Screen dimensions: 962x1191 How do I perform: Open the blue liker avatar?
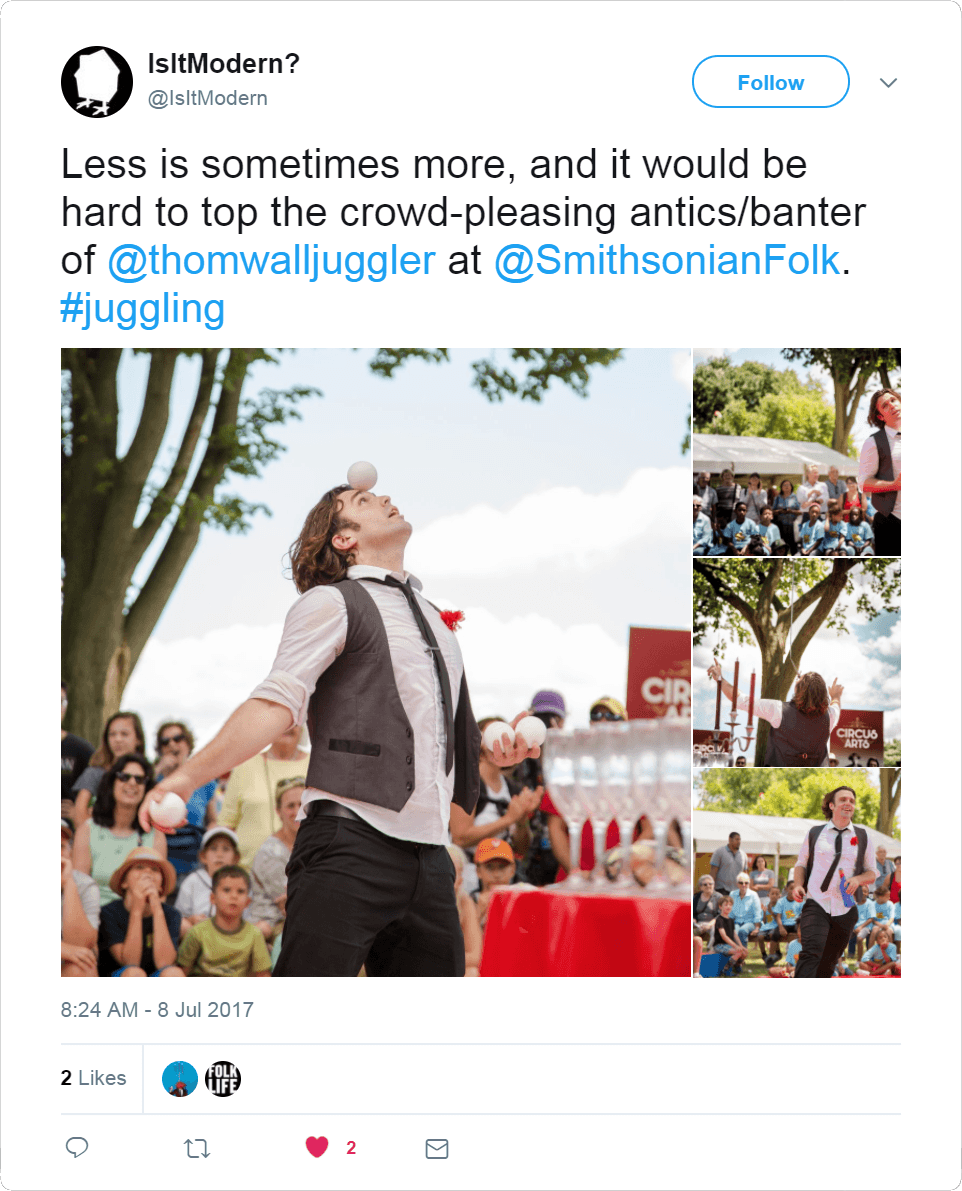(x=180, y=1078)
